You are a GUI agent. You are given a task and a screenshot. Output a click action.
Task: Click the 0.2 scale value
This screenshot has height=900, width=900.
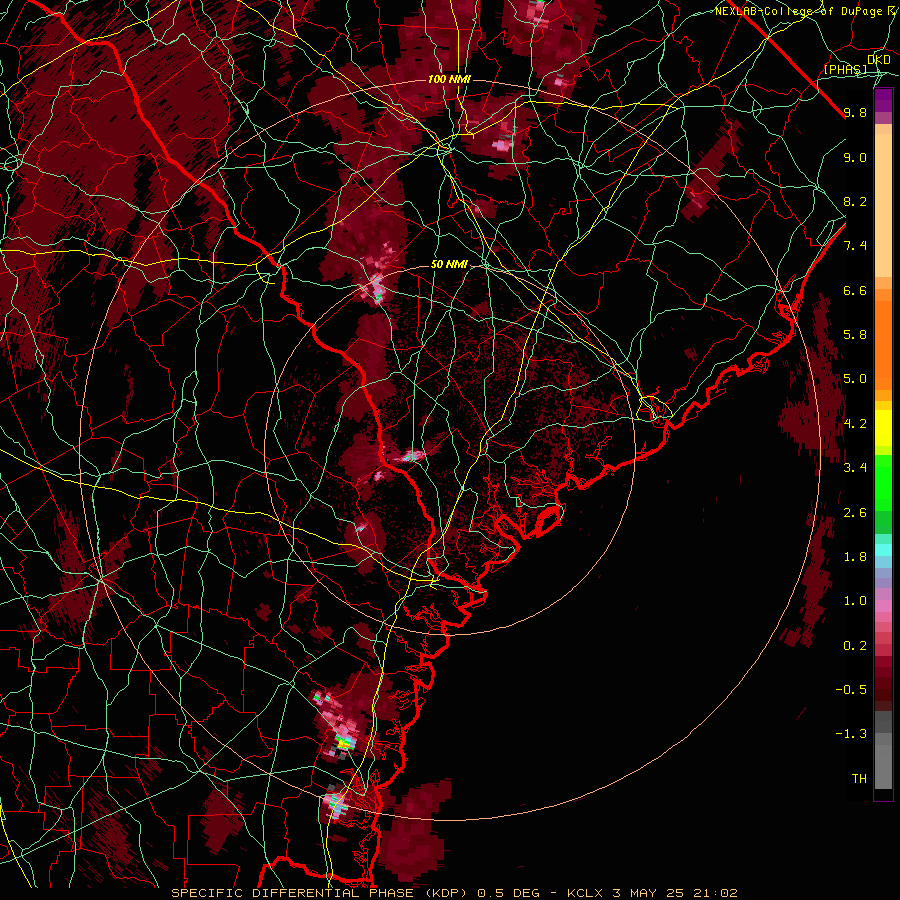pos(855,646)
